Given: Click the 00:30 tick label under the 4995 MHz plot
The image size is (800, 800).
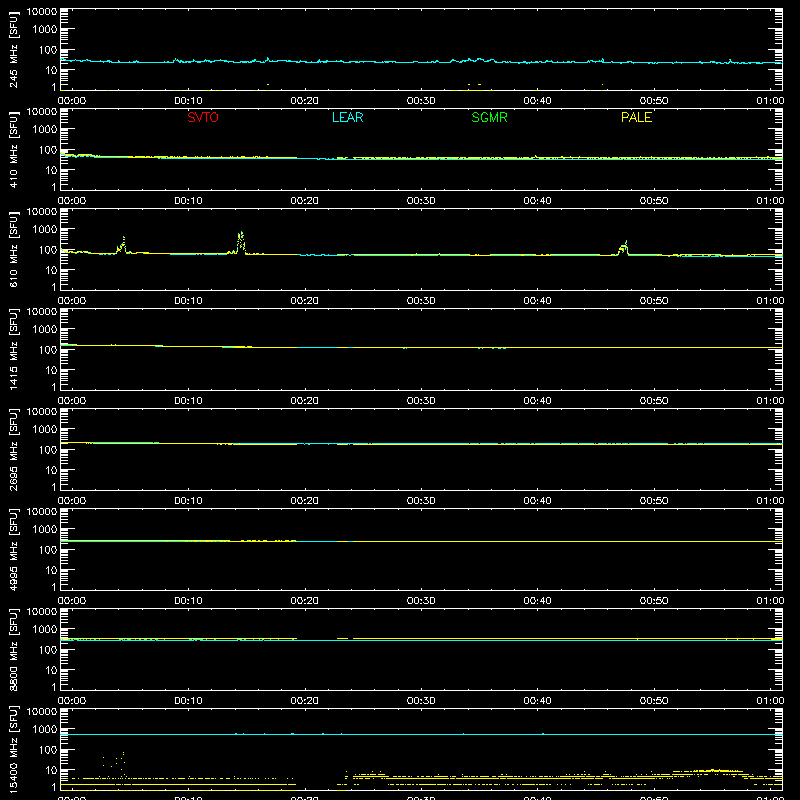Looking at the screenshot, I should coord(421,601).
